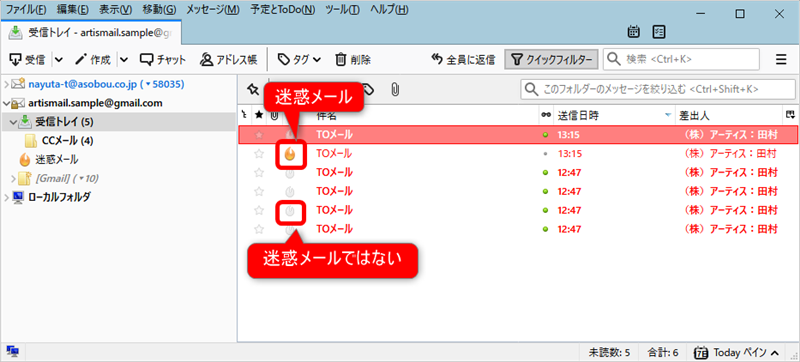Image resolution: width=800 pixels, height=362 pixels.
Task: Sort by 送信日時 column header
Action: 614,116
